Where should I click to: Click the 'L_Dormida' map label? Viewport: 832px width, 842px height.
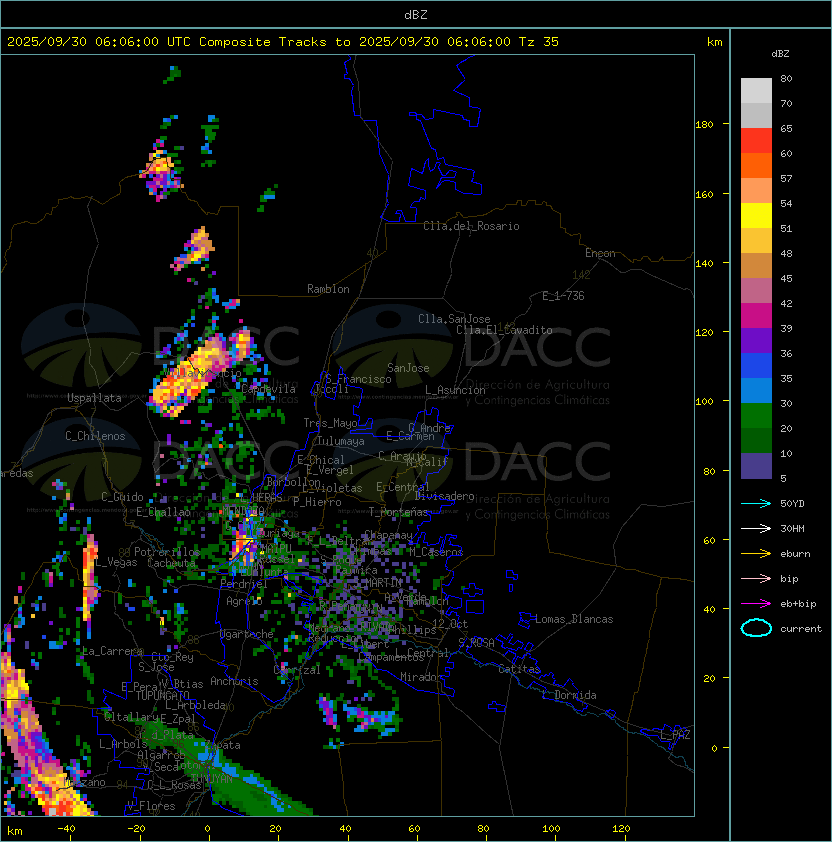tap(569, 695)
